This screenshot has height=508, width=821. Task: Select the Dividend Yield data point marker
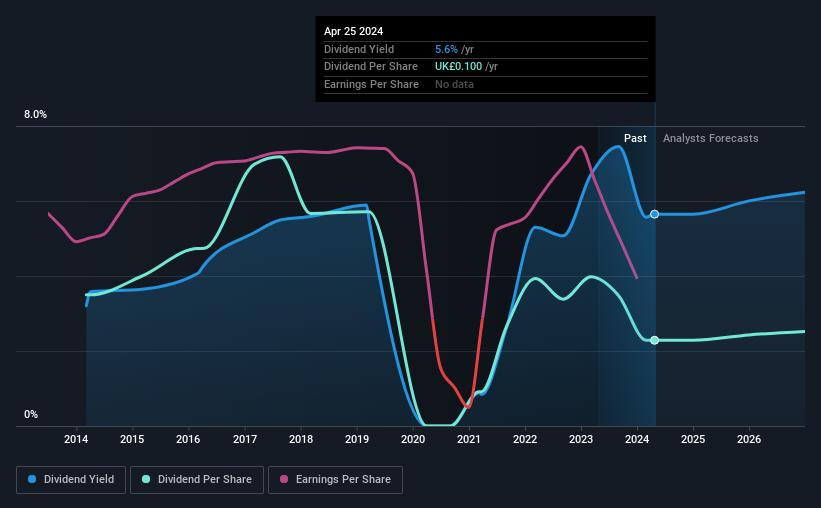pyautogui.click(x=654, y=214)
